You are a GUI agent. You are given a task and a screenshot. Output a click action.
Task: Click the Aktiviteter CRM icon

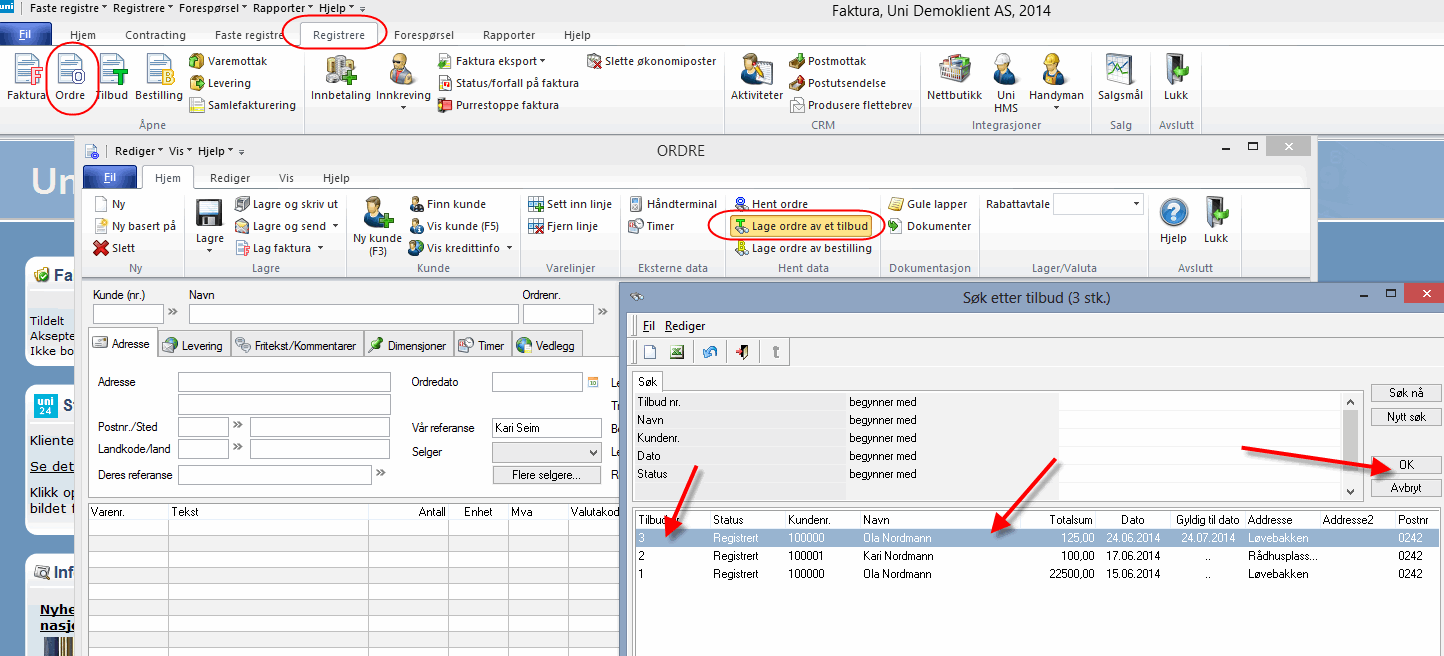[x=756, y=77]
